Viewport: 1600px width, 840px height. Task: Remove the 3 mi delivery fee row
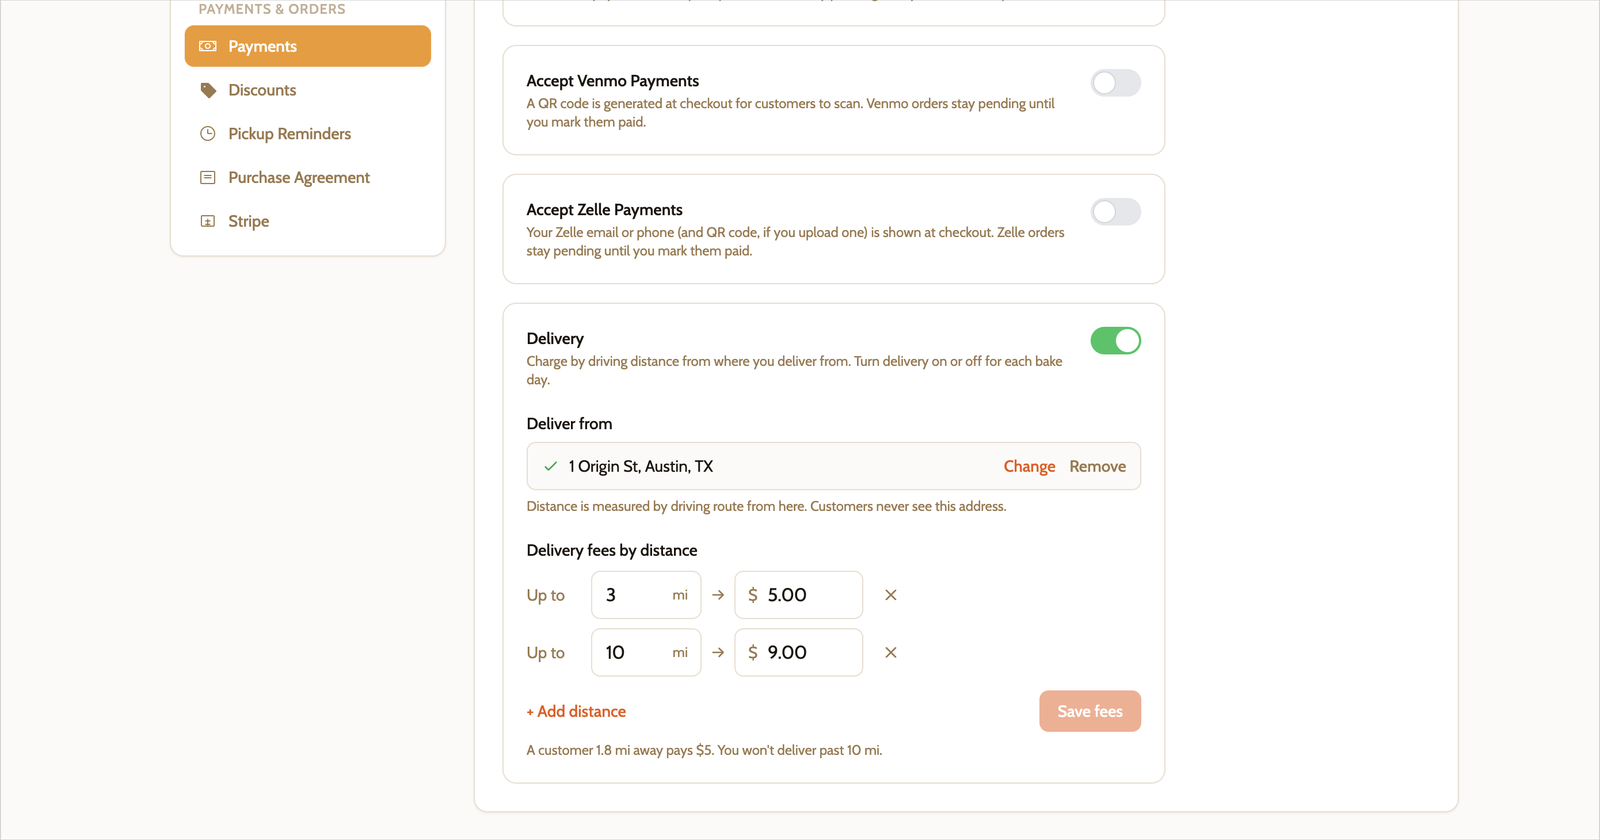click(891, 595)
